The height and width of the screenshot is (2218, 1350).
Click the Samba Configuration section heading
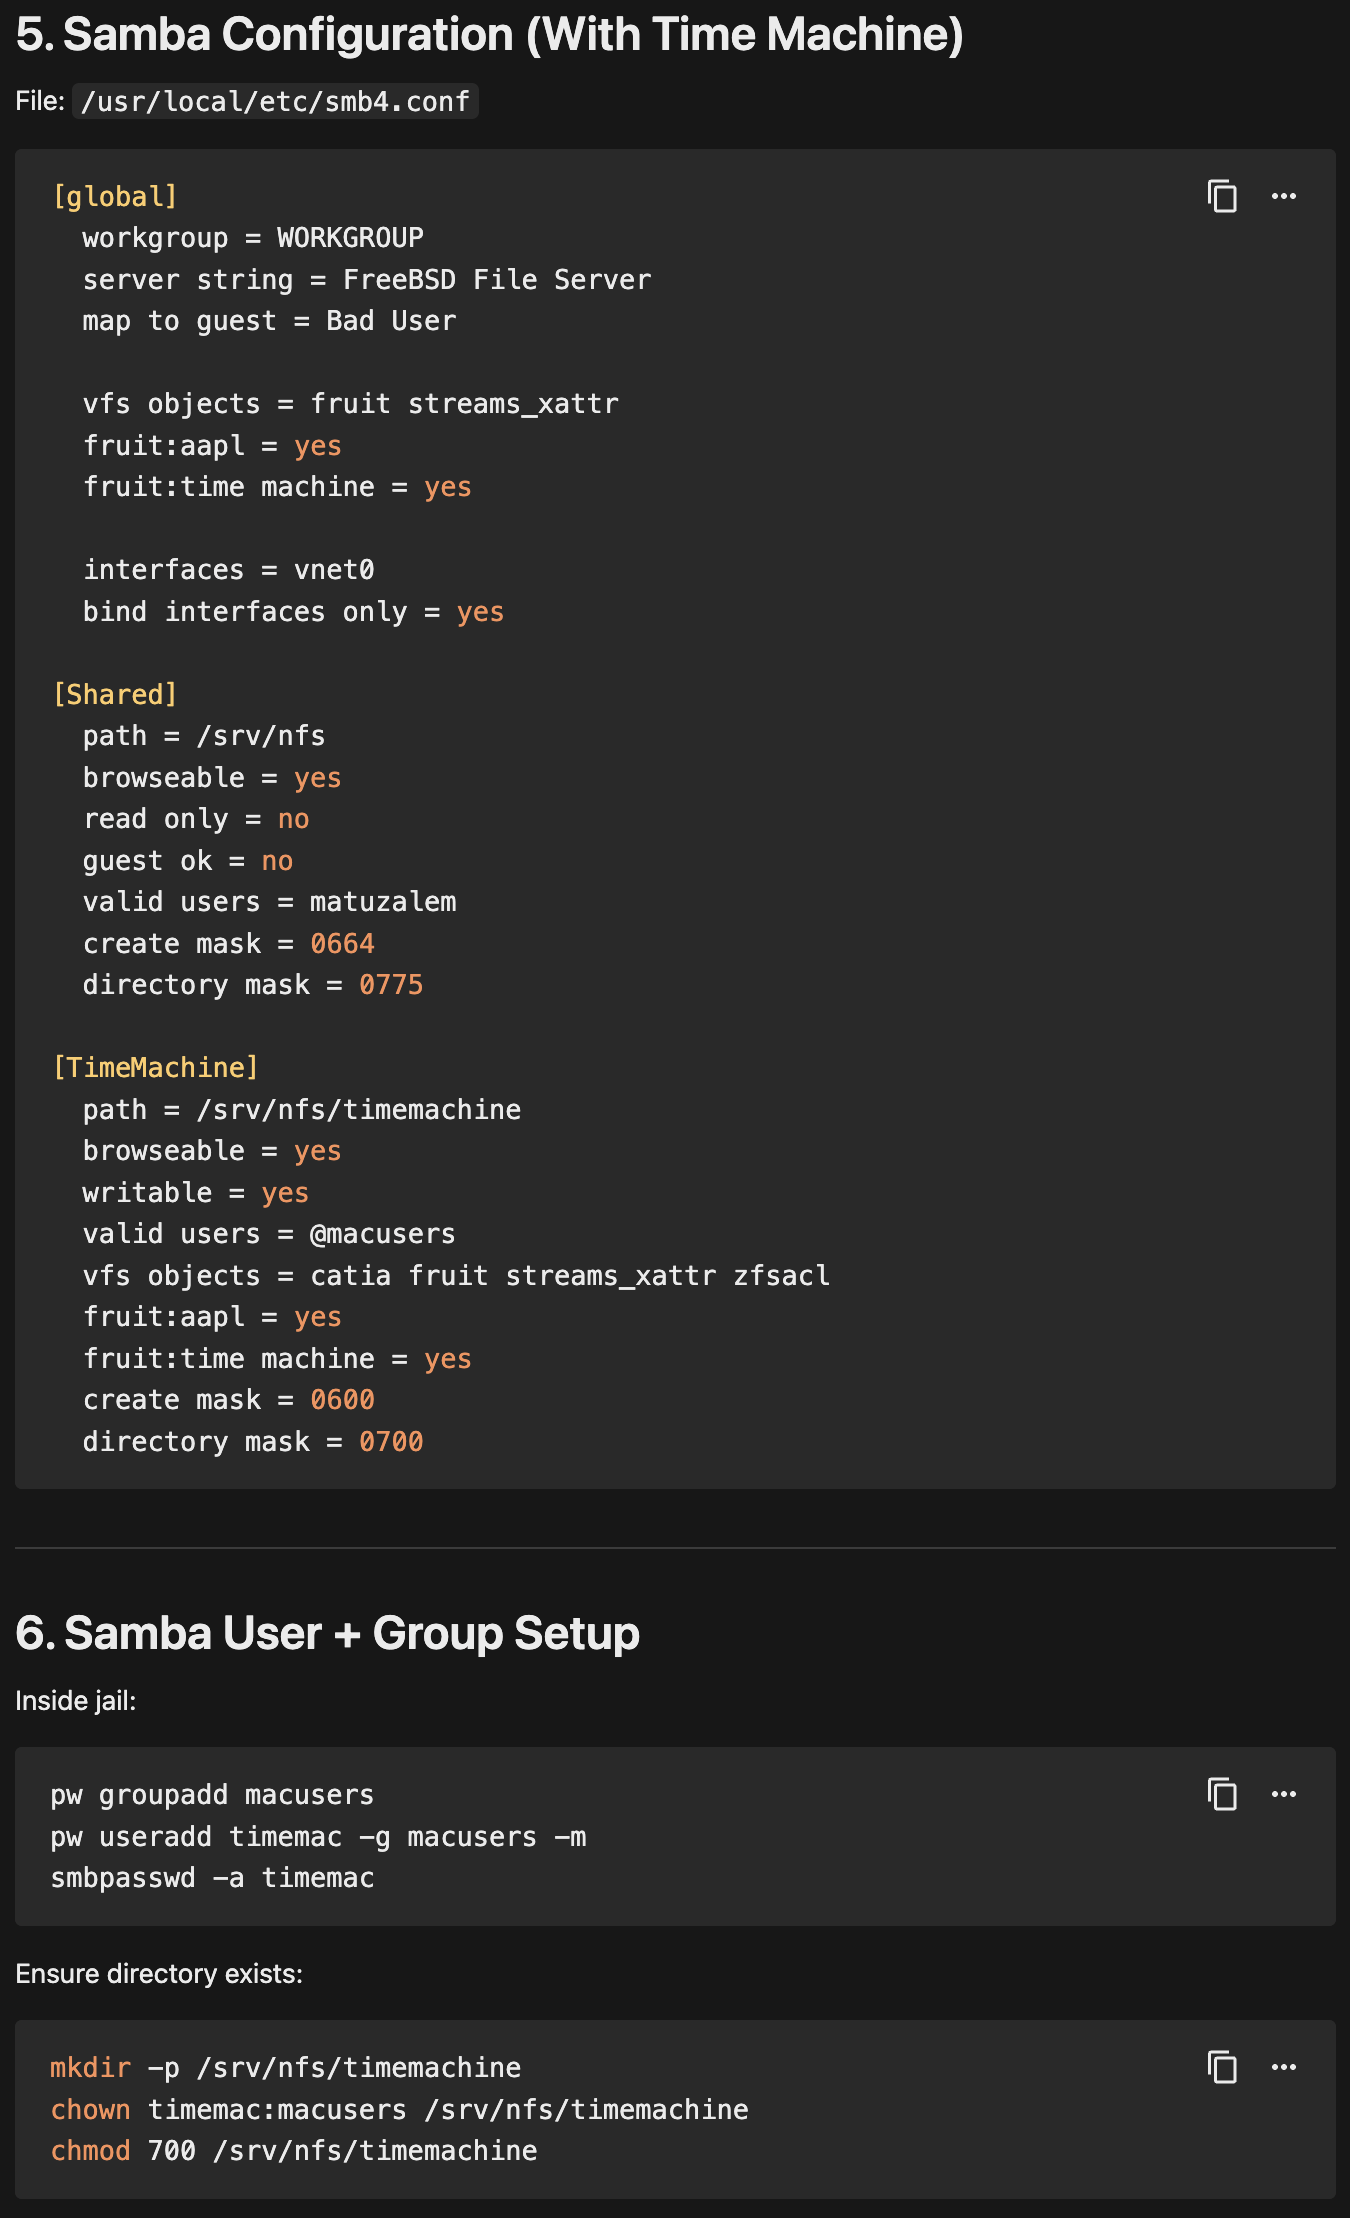pos(490,35)
